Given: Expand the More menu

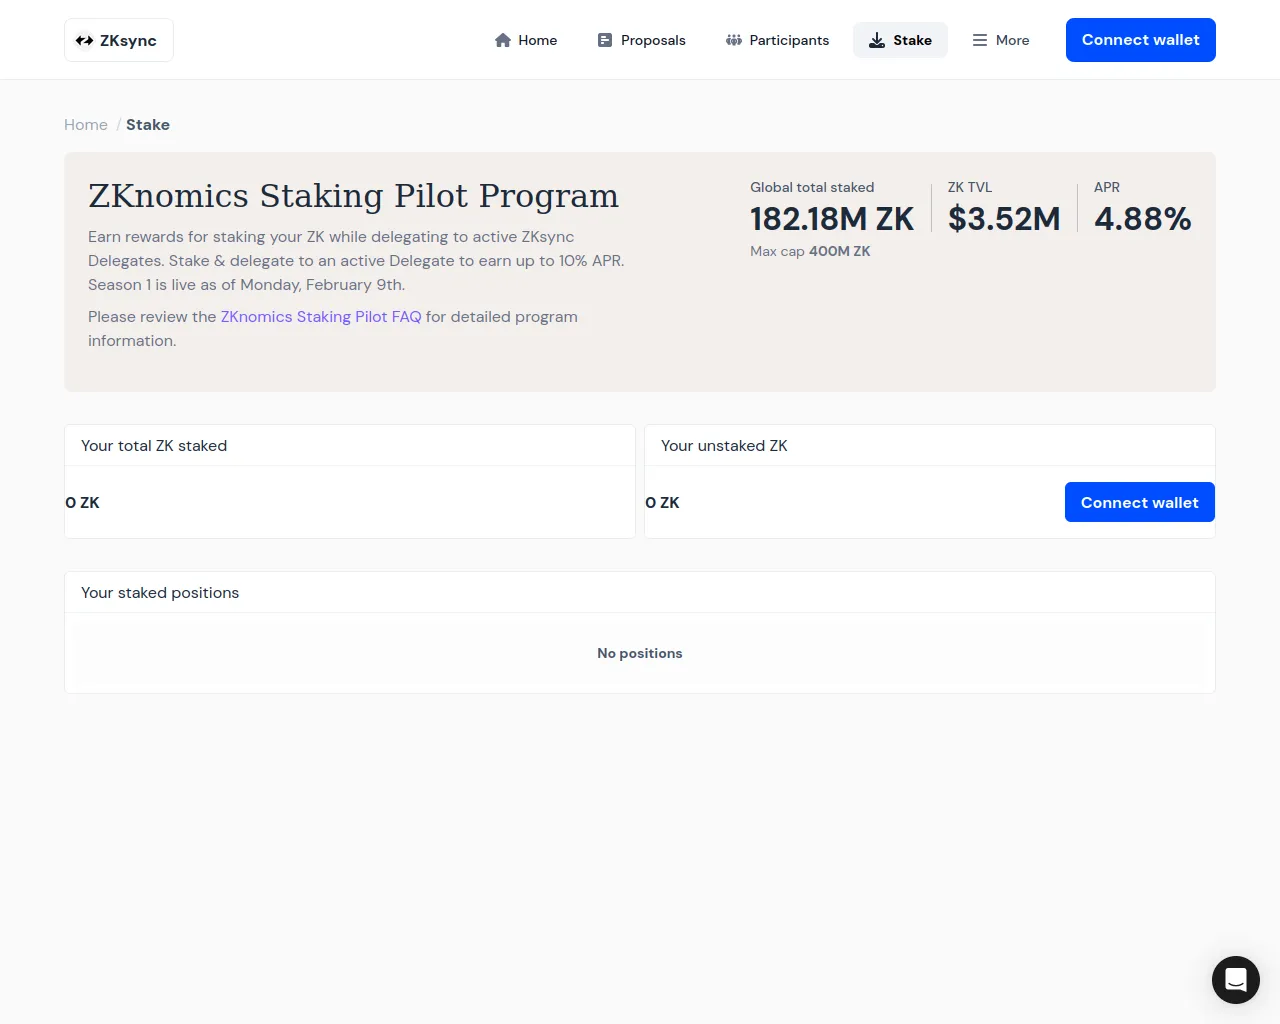Looking at the screenshot, I should click(x=1001, y=40).
